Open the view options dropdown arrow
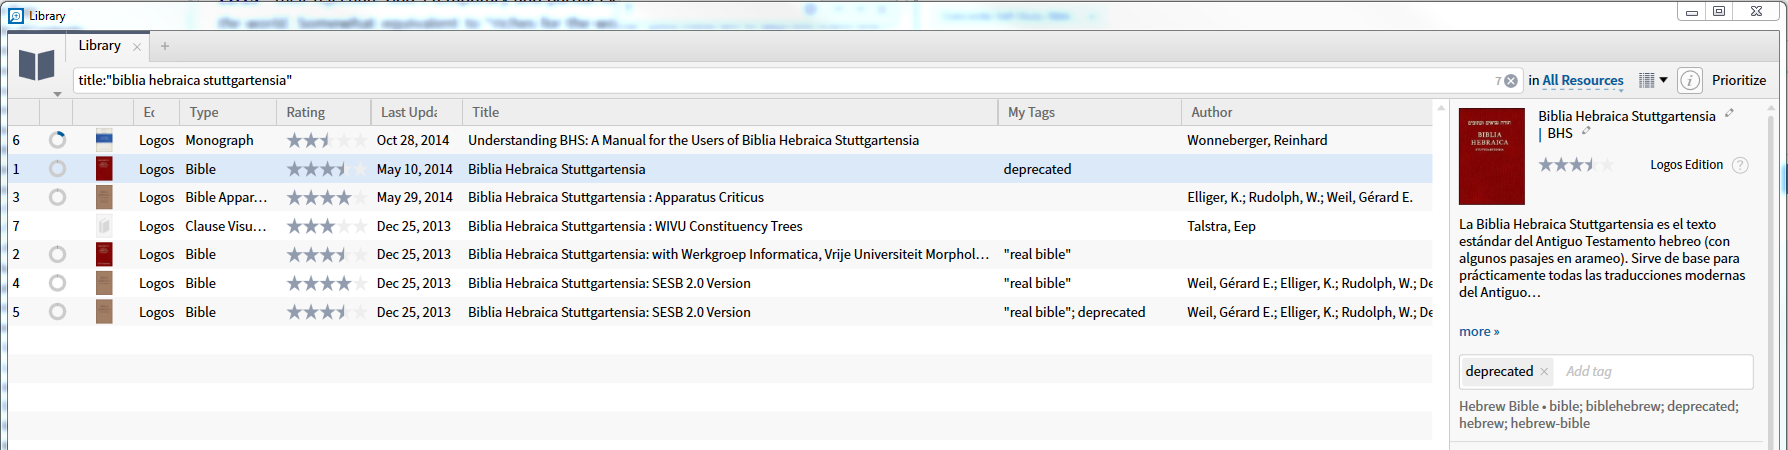This screenshot has width=1788, height=450. coord(1664,80)
